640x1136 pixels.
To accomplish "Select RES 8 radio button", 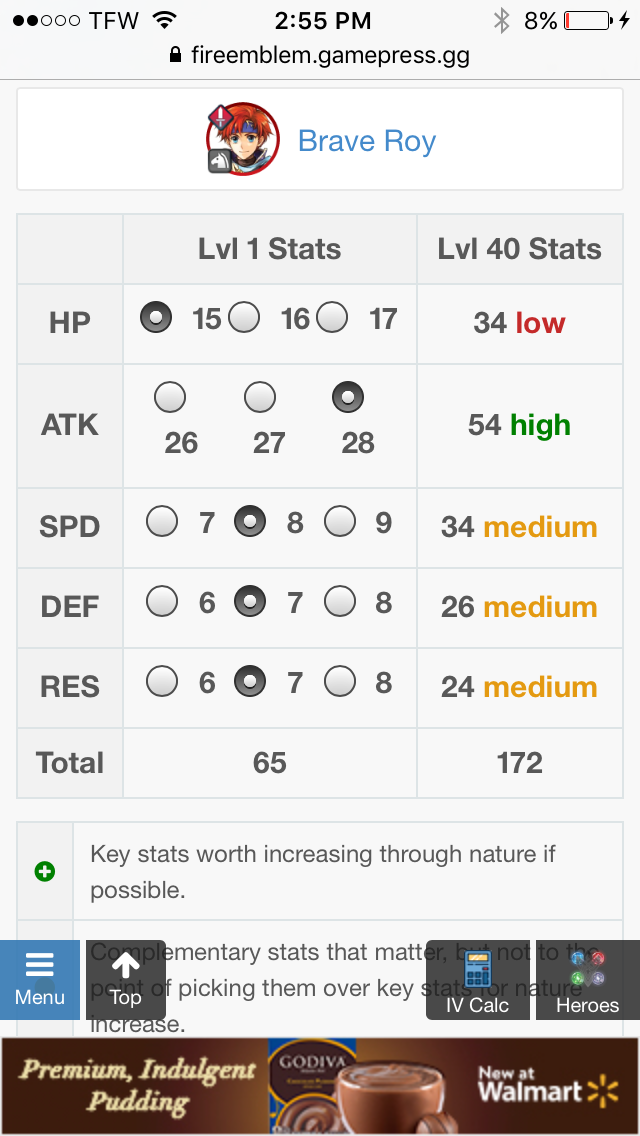I will coord(340,682).
